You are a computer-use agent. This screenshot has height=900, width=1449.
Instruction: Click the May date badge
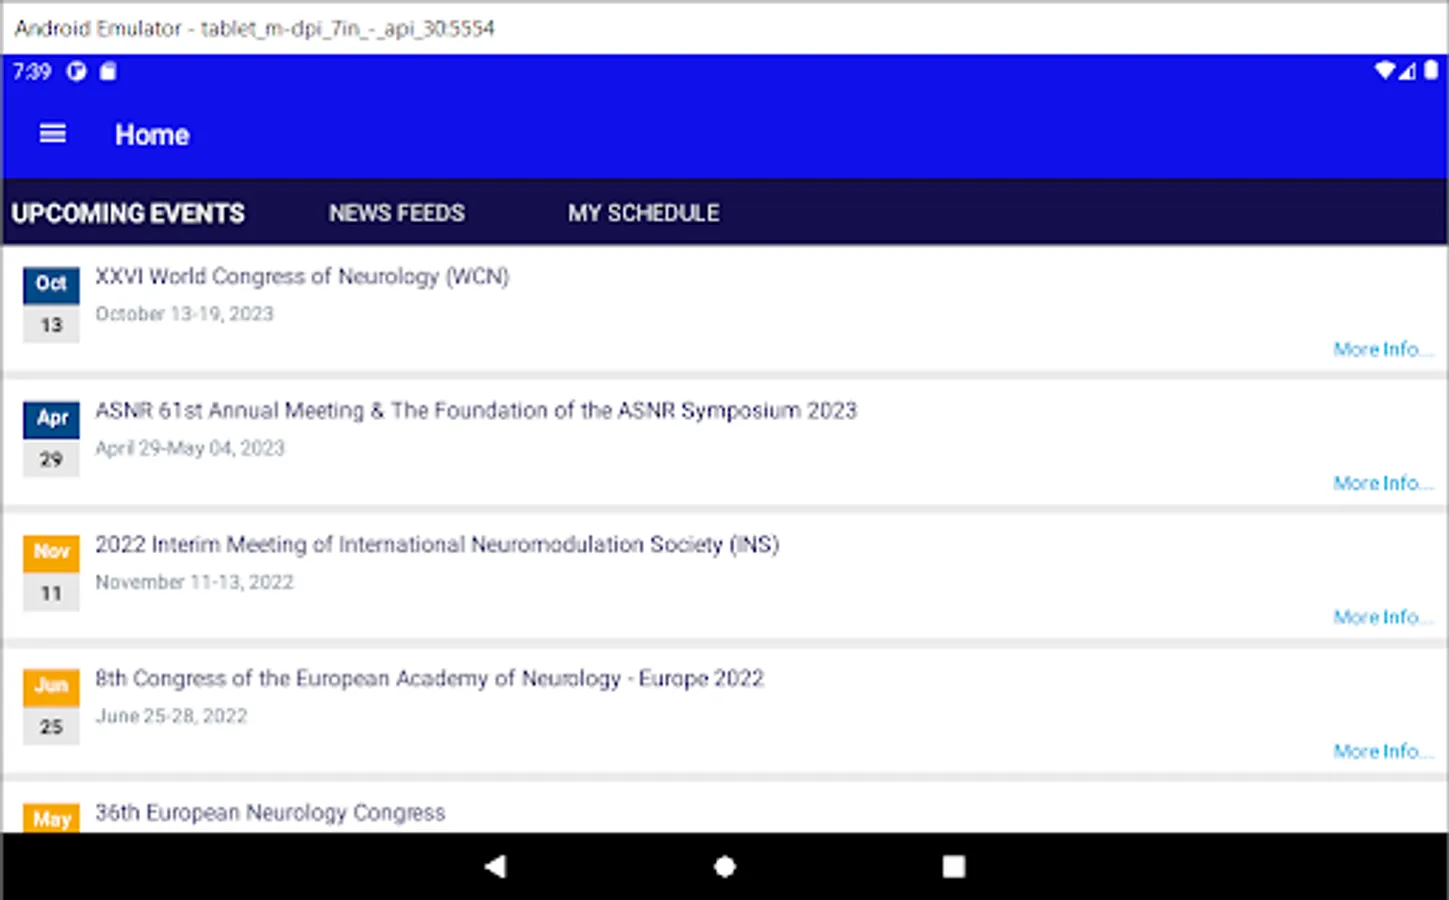pos(51,819)
